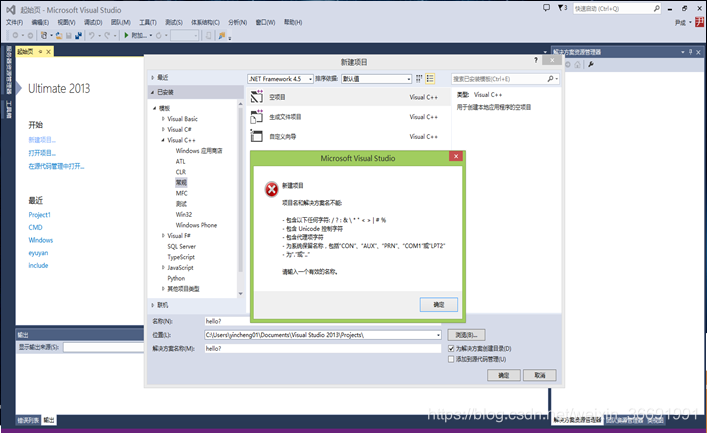This screenshot has height=433, width=707.
Task: Click the refresh icon in the toolbar
Action: point(158,35)
